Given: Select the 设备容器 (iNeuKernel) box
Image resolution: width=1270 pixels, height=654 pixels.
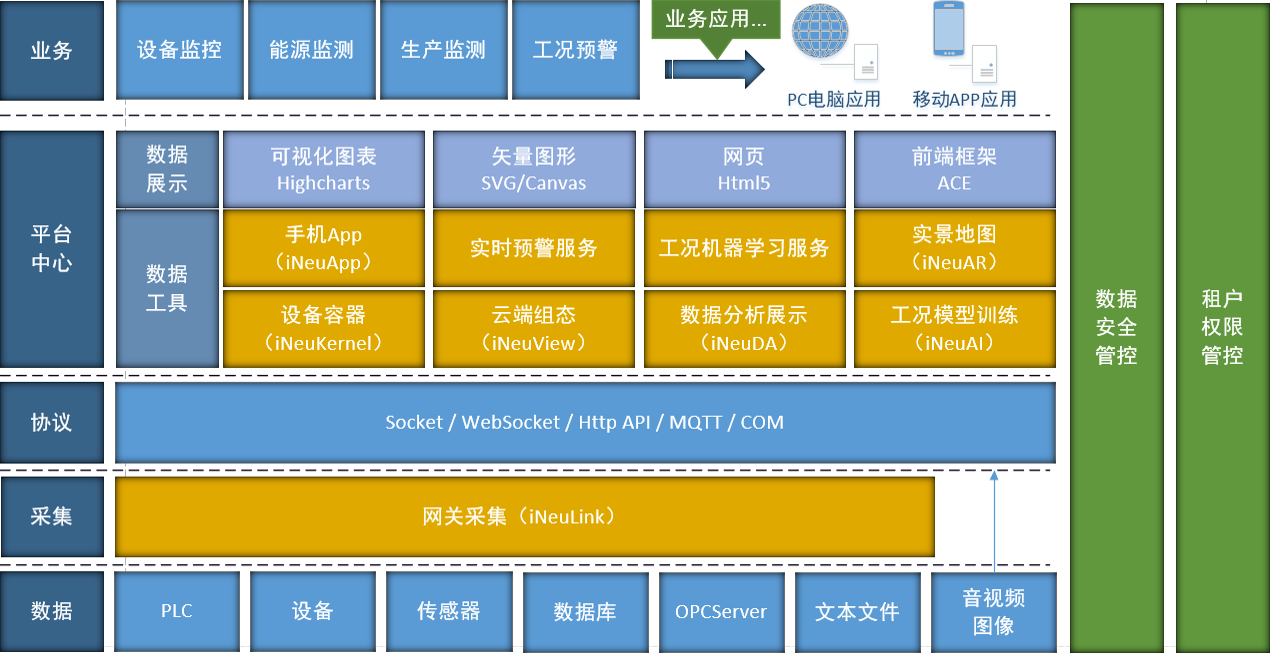Looking at the screenshot, I should [324, 328].
